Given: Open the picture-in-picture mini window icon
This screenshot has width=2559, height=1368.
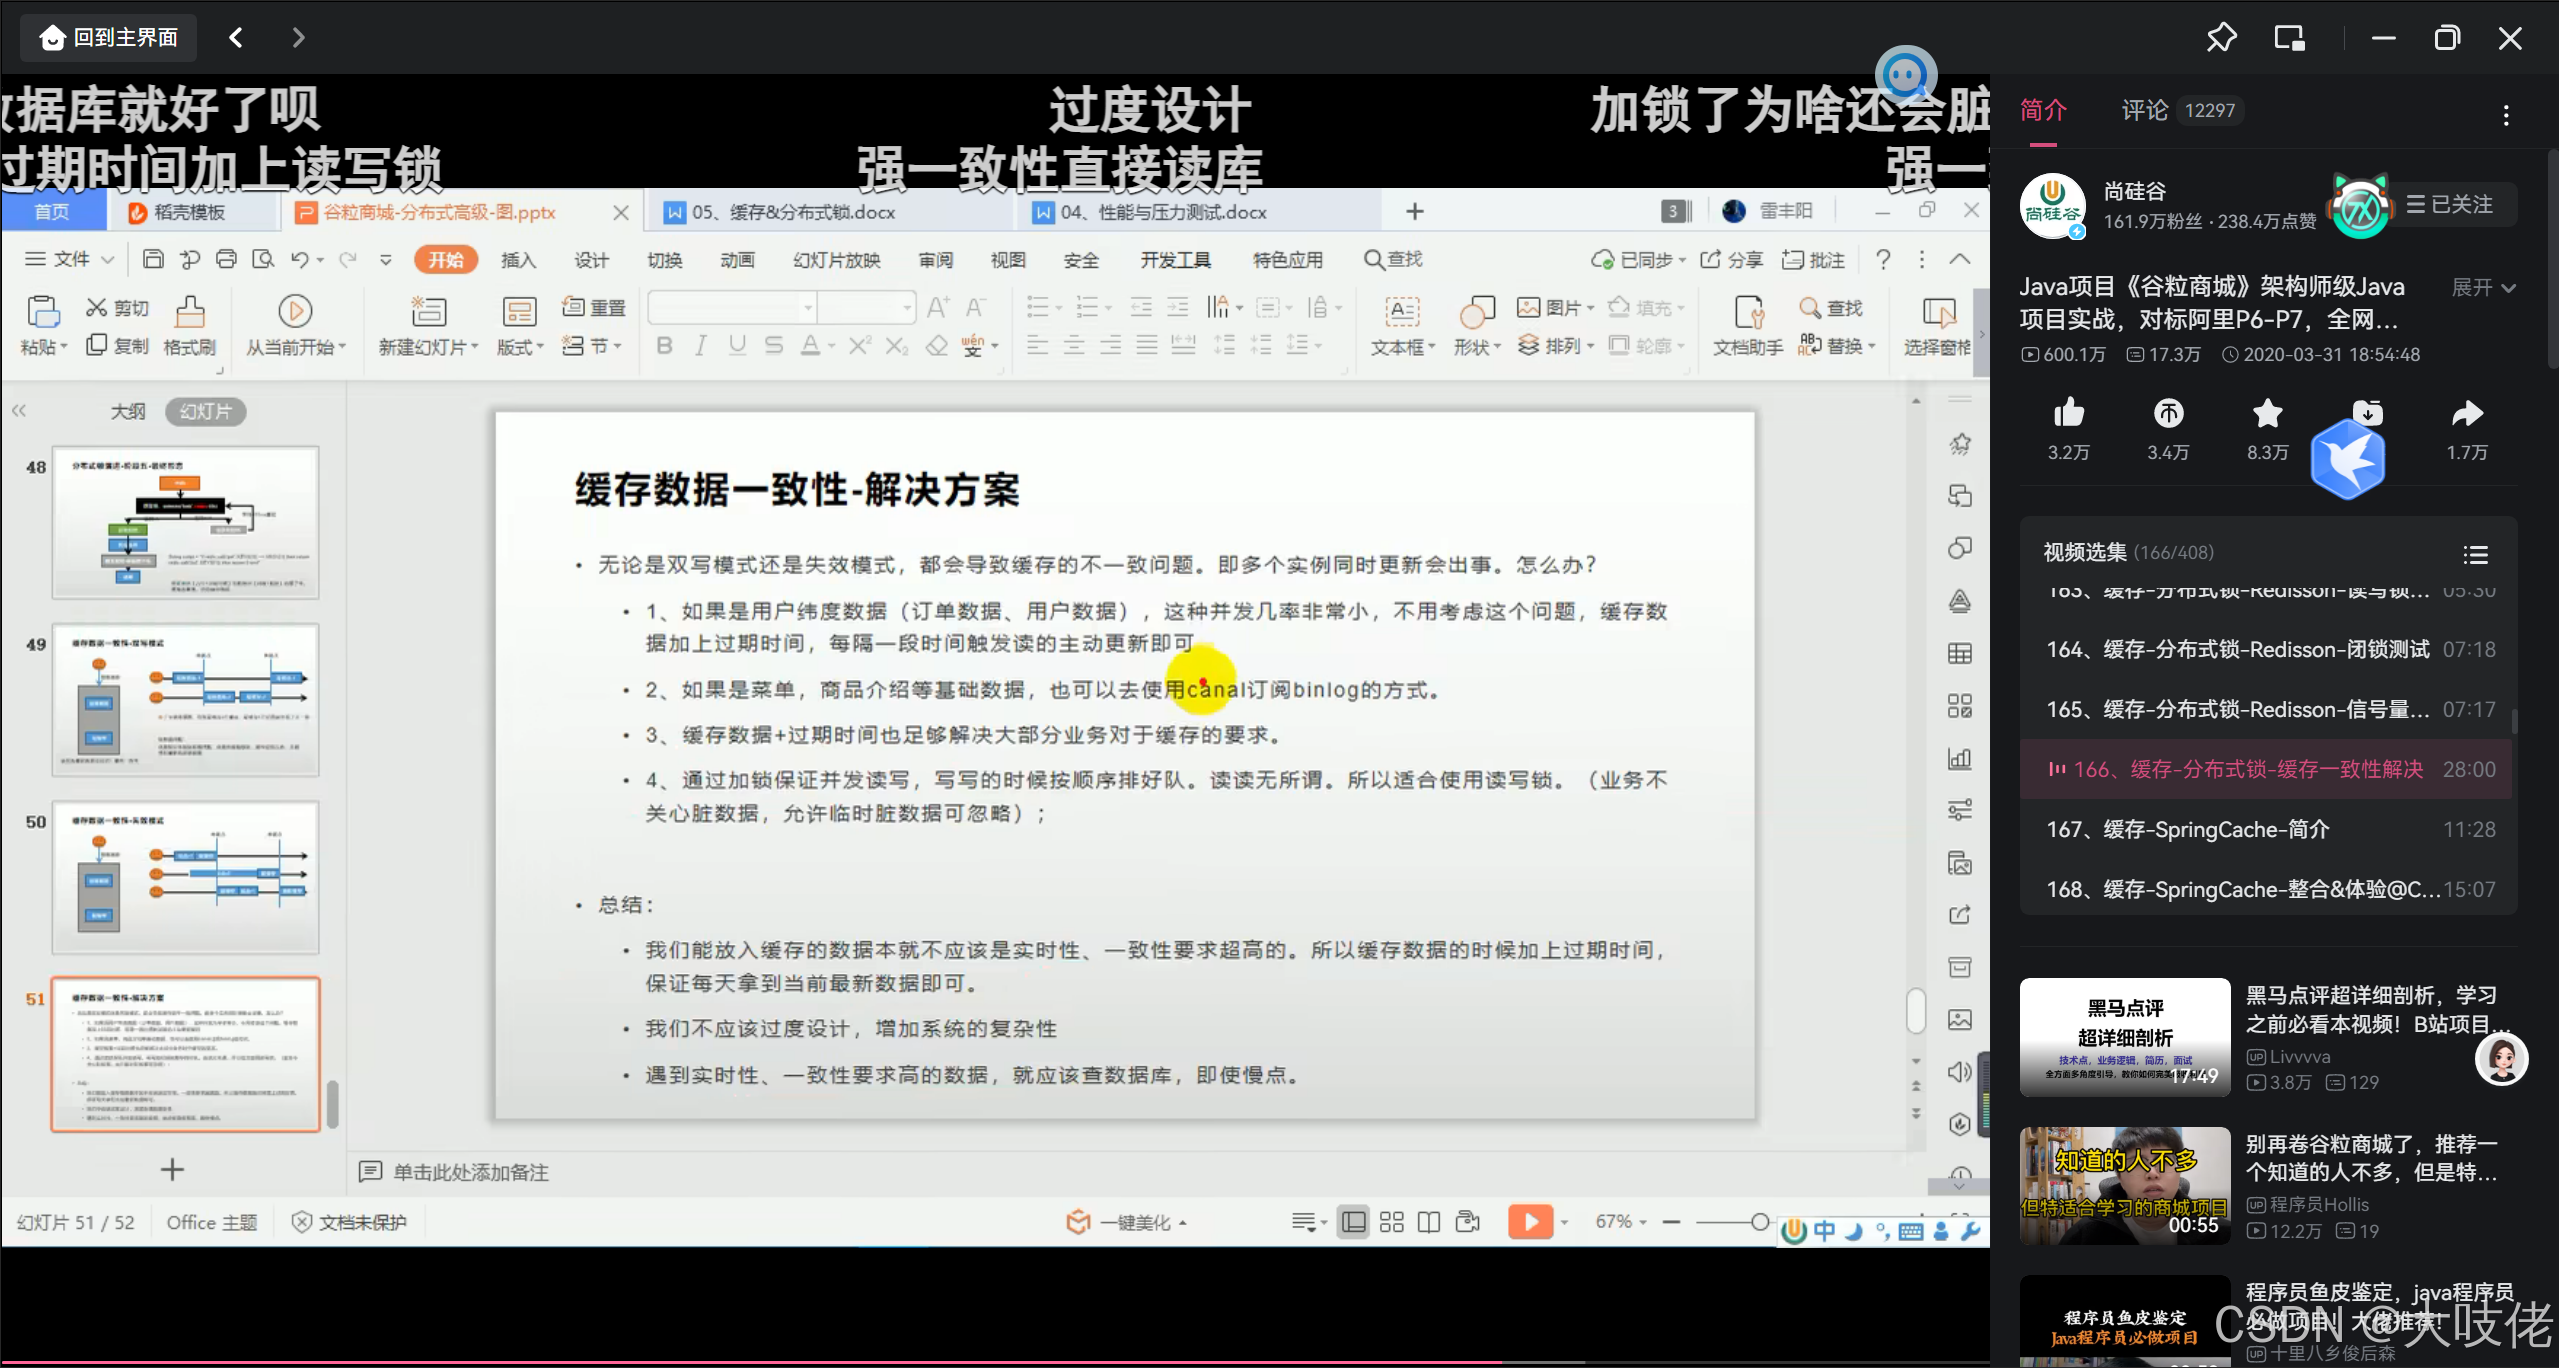Looking at the screenshot, I should [x=2289, y=38].
